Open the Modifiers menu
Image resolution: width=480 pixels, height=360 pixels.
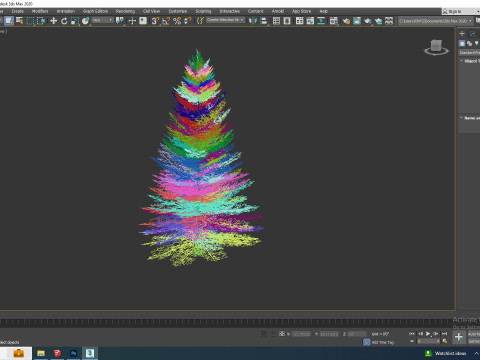click(x=40, y=11)
